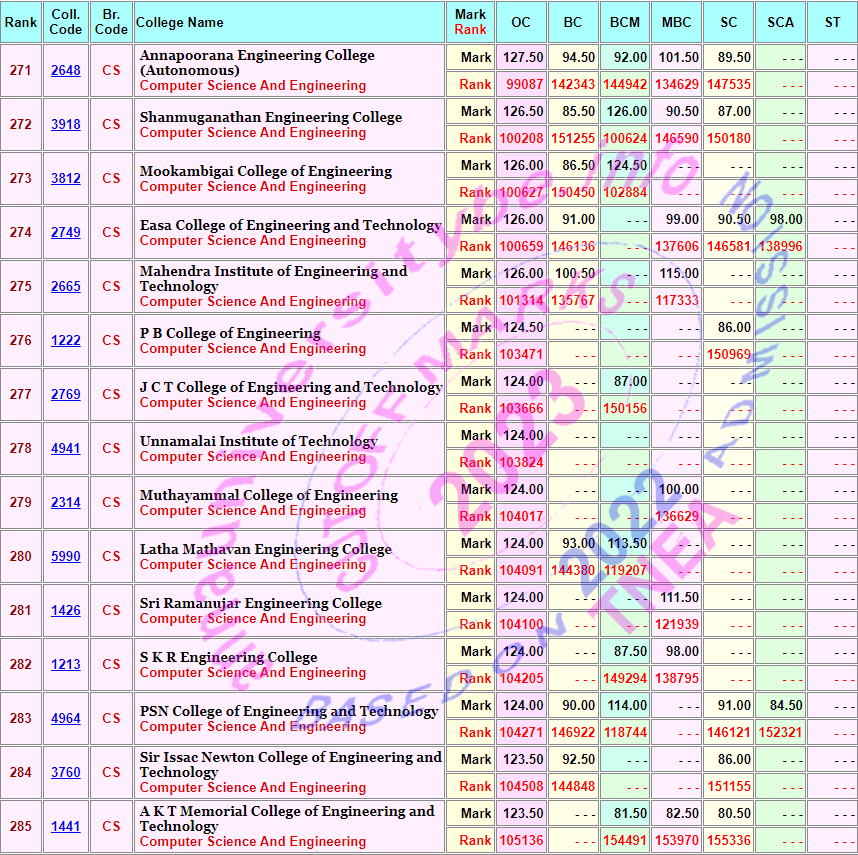This screenshot has height=855, width=858.
Task: Open college code 3918 link
Action: pos(66,125)
